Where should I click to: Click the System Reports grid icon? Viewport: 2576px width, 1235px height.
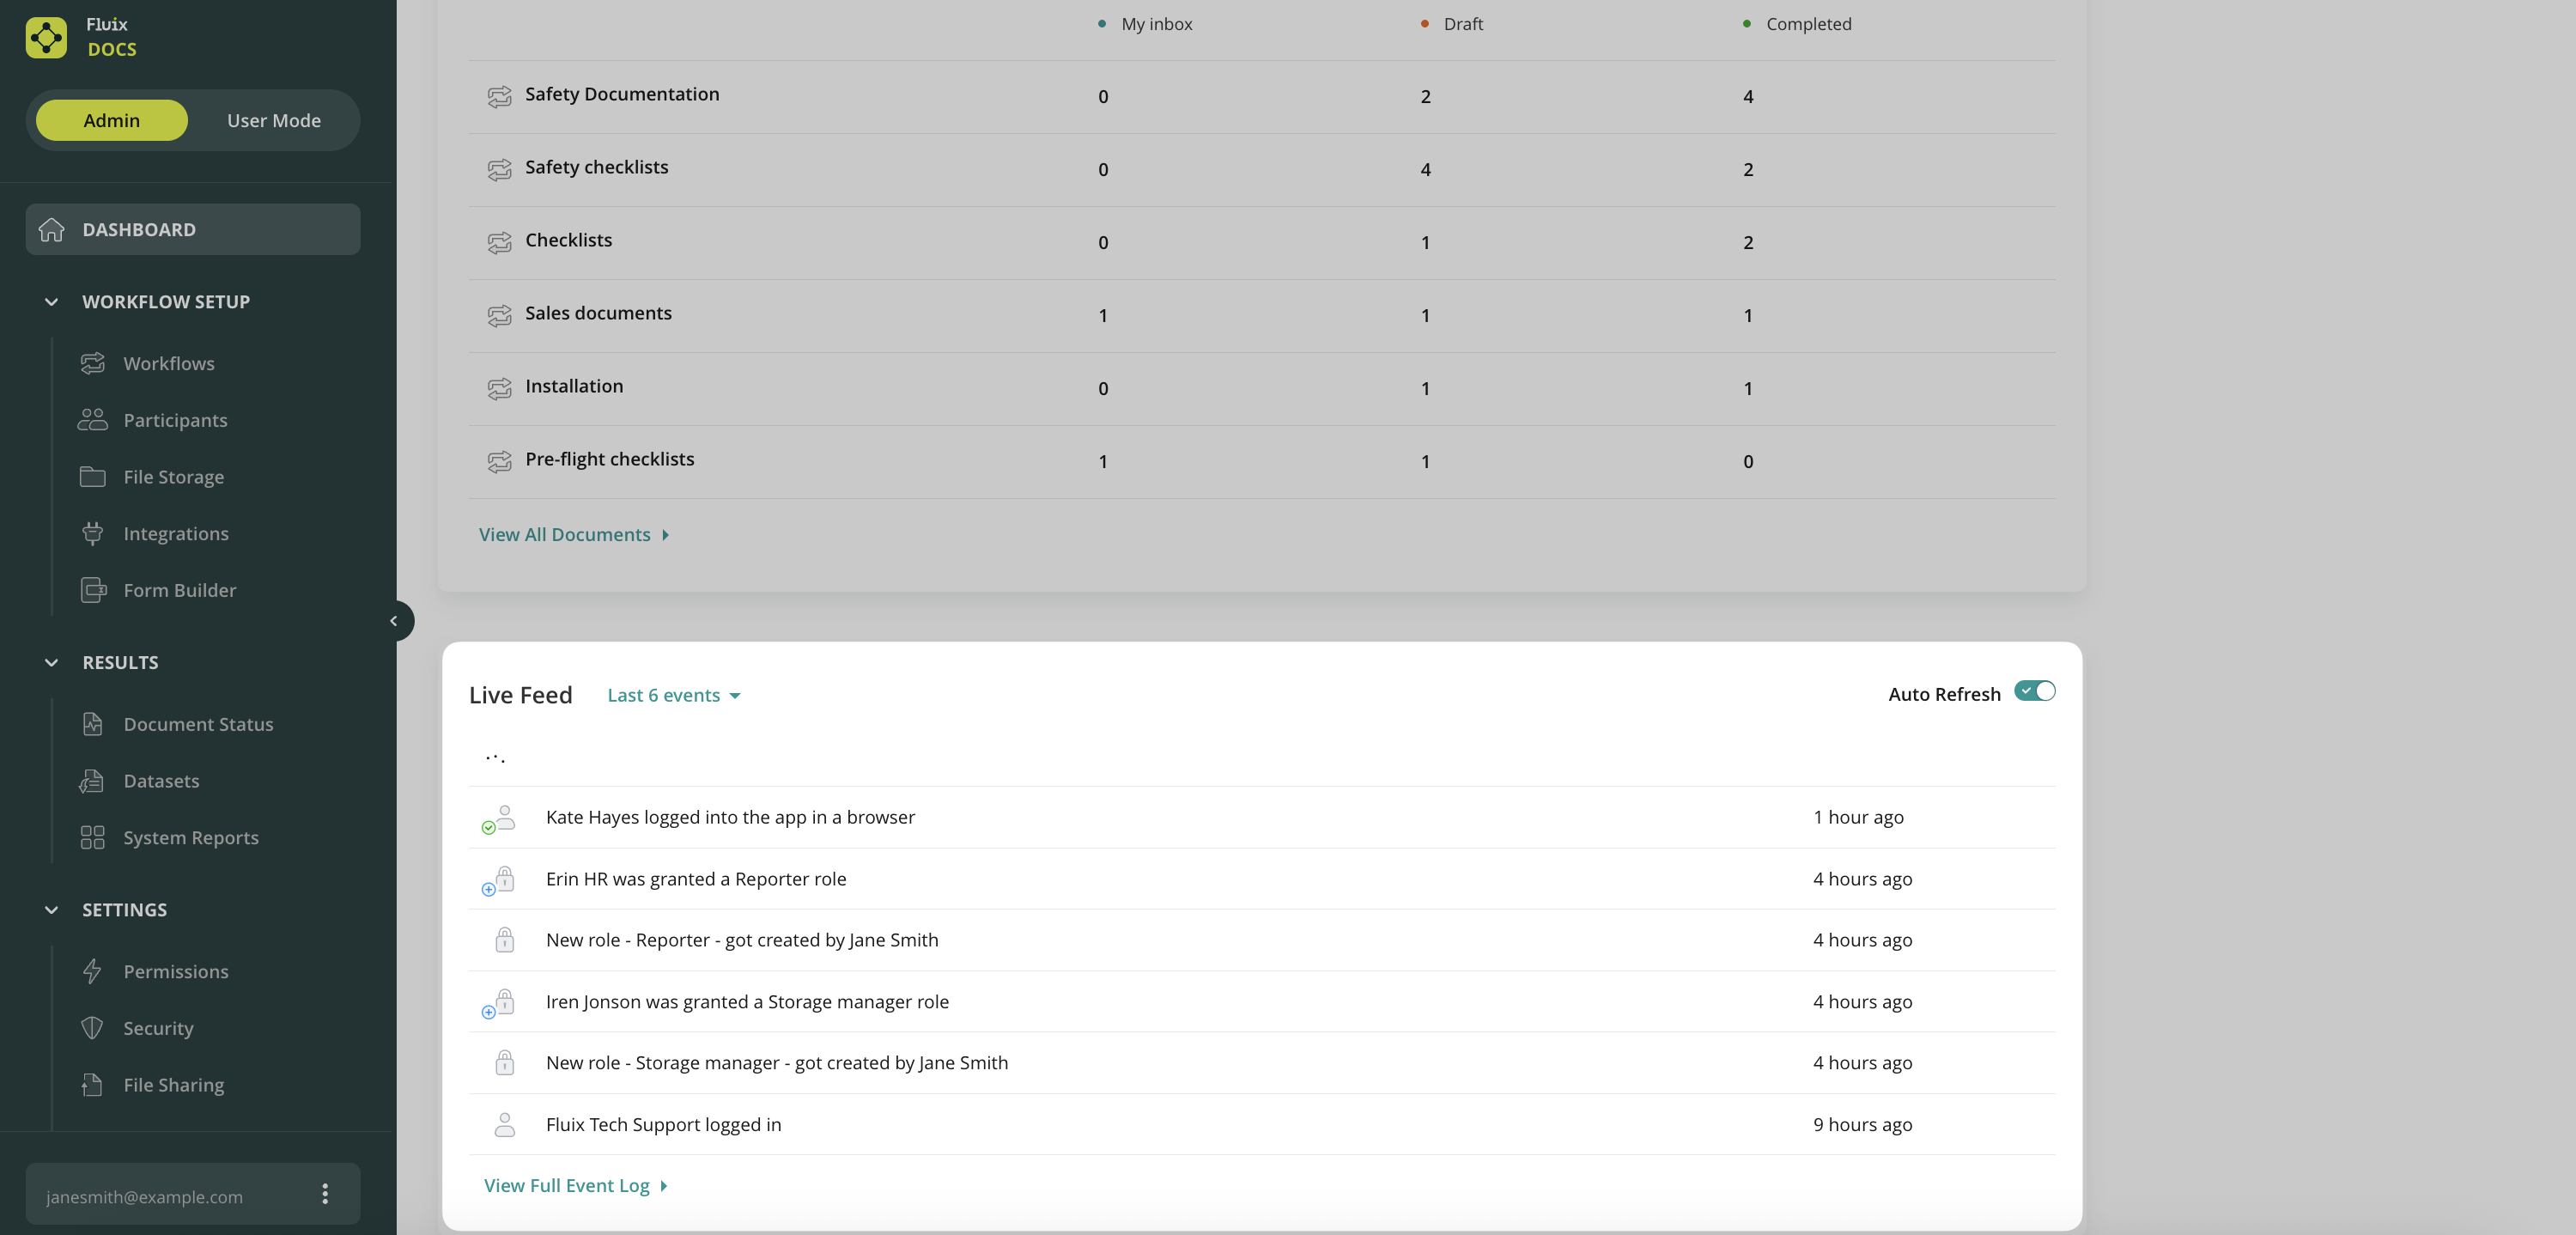pyautogui.click(x=93, y=838)
